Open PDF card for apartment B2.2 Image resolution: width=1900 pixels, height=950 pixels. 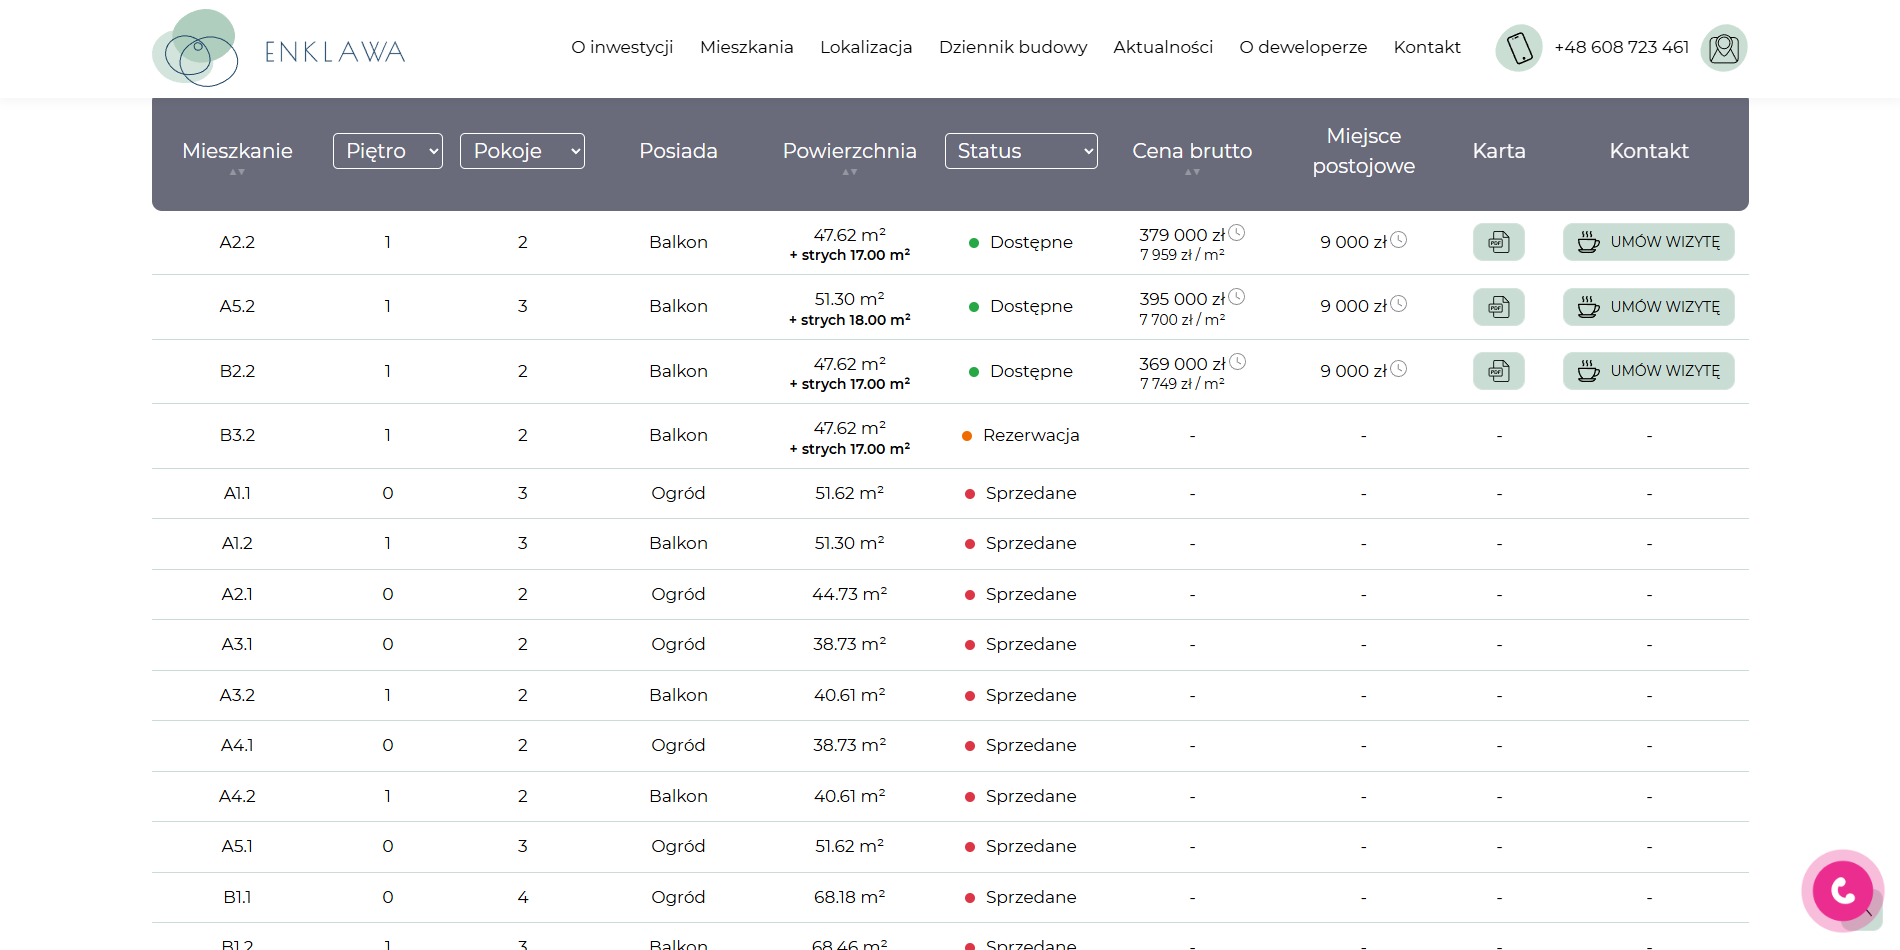(x=1498, y=371)
